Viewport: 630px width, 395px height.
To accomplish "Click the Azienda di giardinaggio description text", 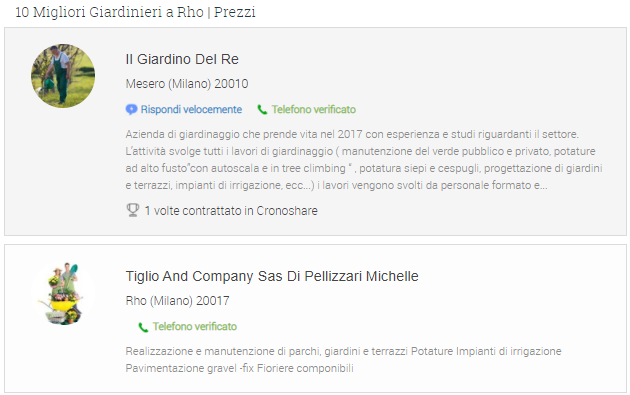I will pyautogui.click(x=364, y=160).
